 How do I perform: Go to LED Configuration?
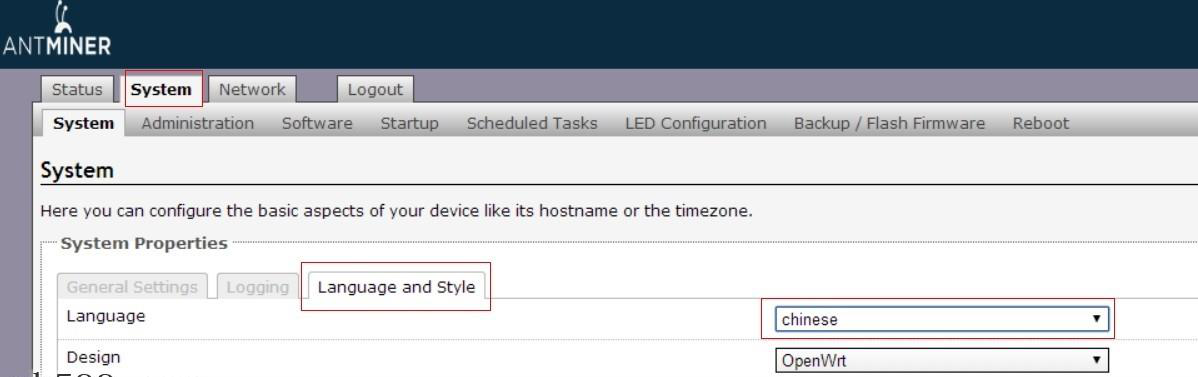tap(696, 123)
